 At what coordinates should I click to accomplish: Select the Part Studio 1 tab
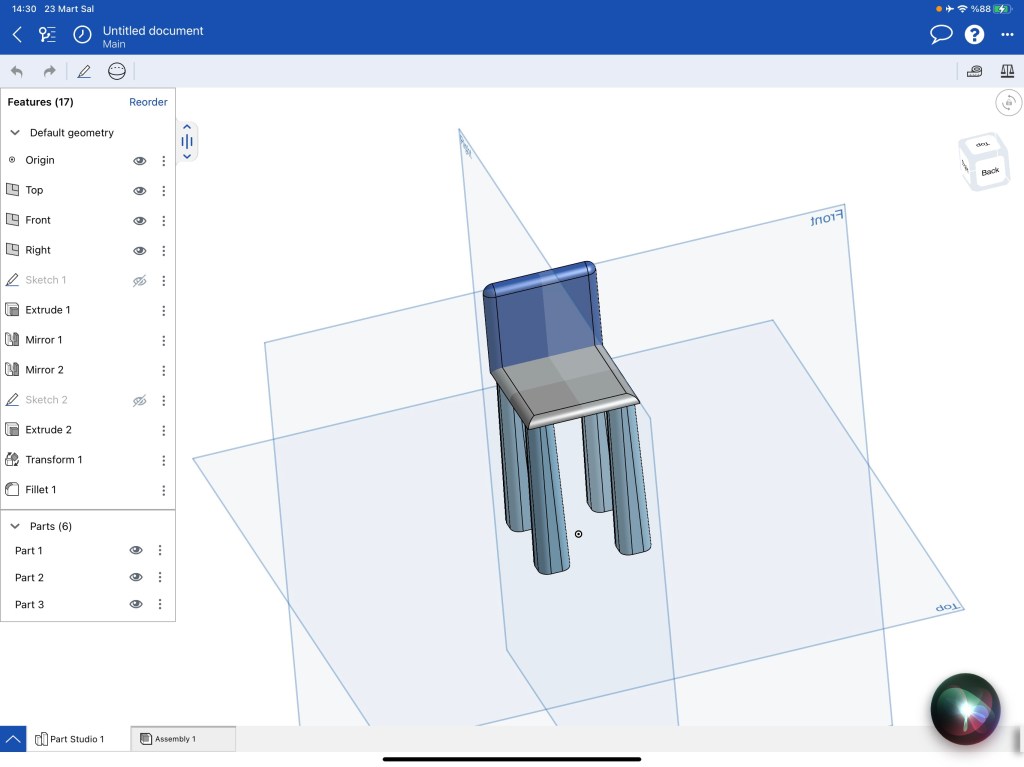78,739
